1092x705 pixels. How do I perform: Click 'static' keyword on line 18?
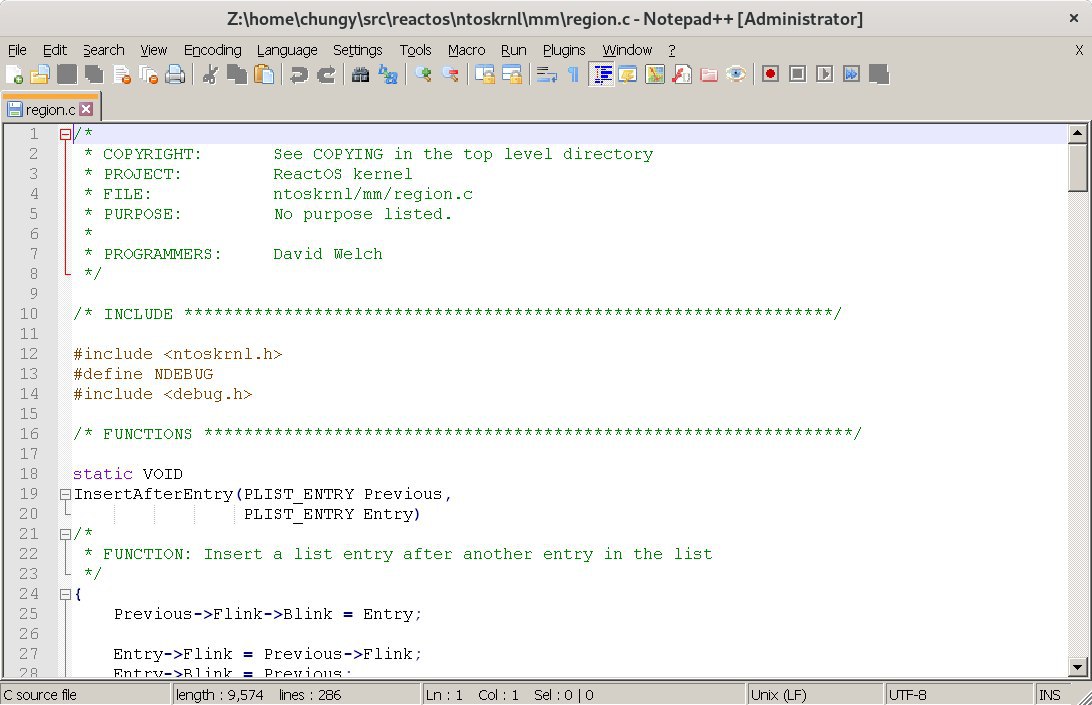click(102, 474)
